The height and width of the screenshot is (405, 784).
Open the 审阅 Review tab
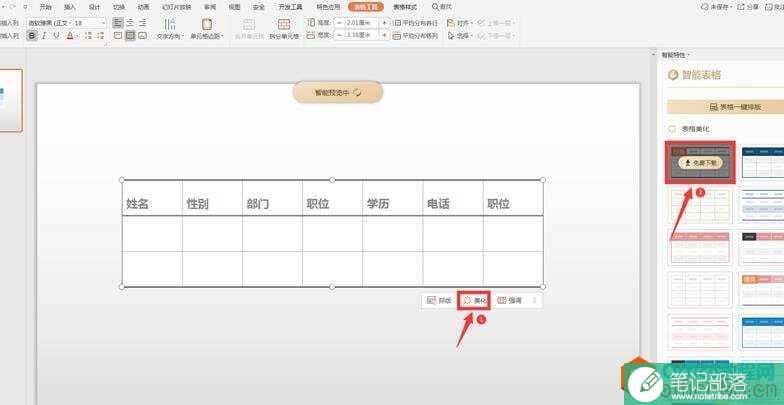click(210, 7)
